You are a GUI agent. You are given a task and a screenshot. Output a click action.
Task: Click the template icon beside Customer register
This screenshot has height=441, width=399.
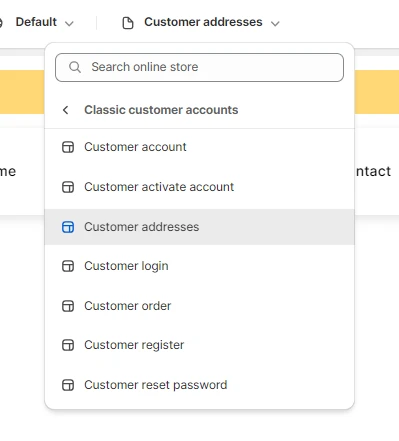coord(68,345)
